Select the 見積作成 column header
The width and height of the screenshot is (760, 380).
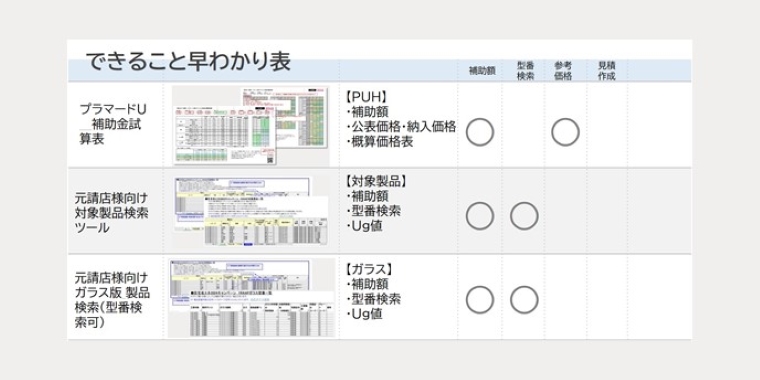tap(606, 71)
